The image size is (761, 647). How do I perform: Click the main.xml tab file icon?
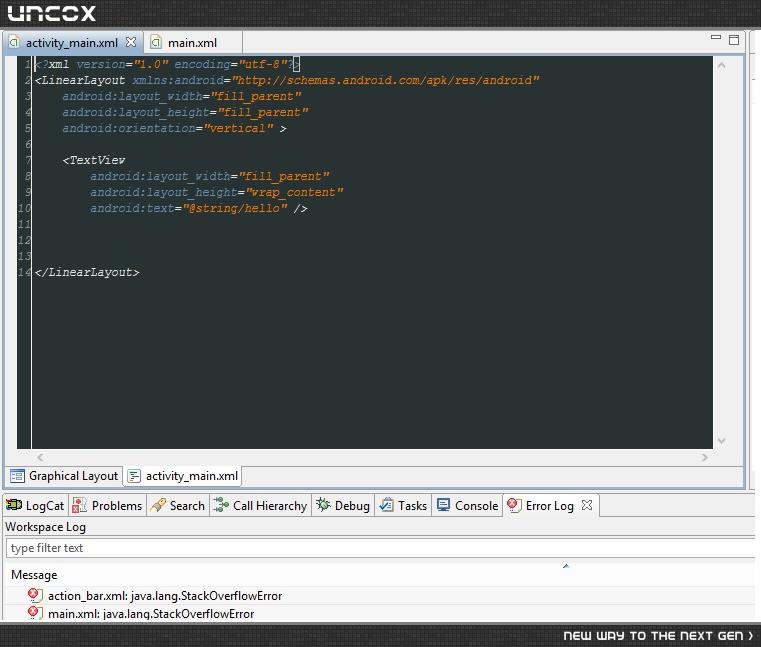pos(155,43)
